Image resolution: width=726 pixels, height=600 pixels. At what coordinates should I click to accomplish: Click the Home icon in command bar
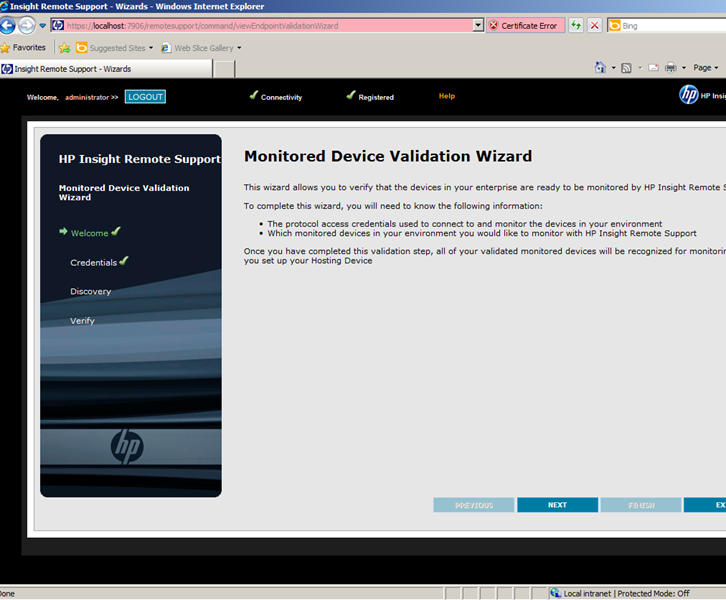tap(600, 68)
